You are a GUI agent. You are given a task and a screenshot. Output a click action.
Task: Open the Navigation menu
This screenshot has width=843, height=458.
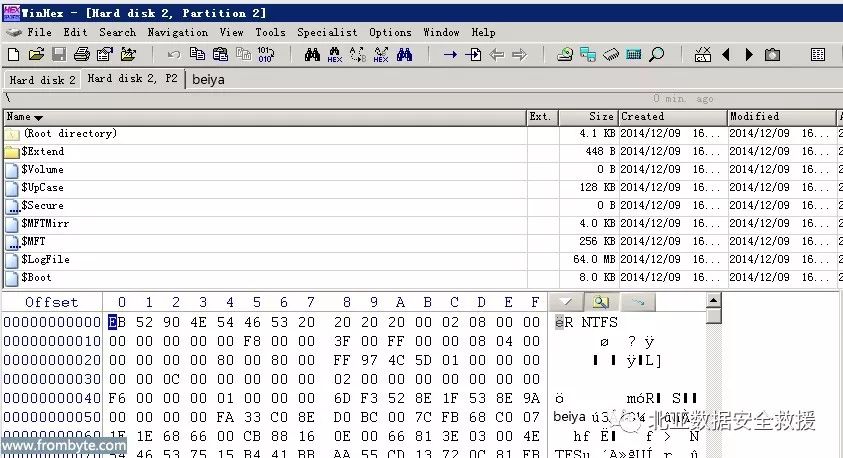pyautogui.click(x=177, y=32)
